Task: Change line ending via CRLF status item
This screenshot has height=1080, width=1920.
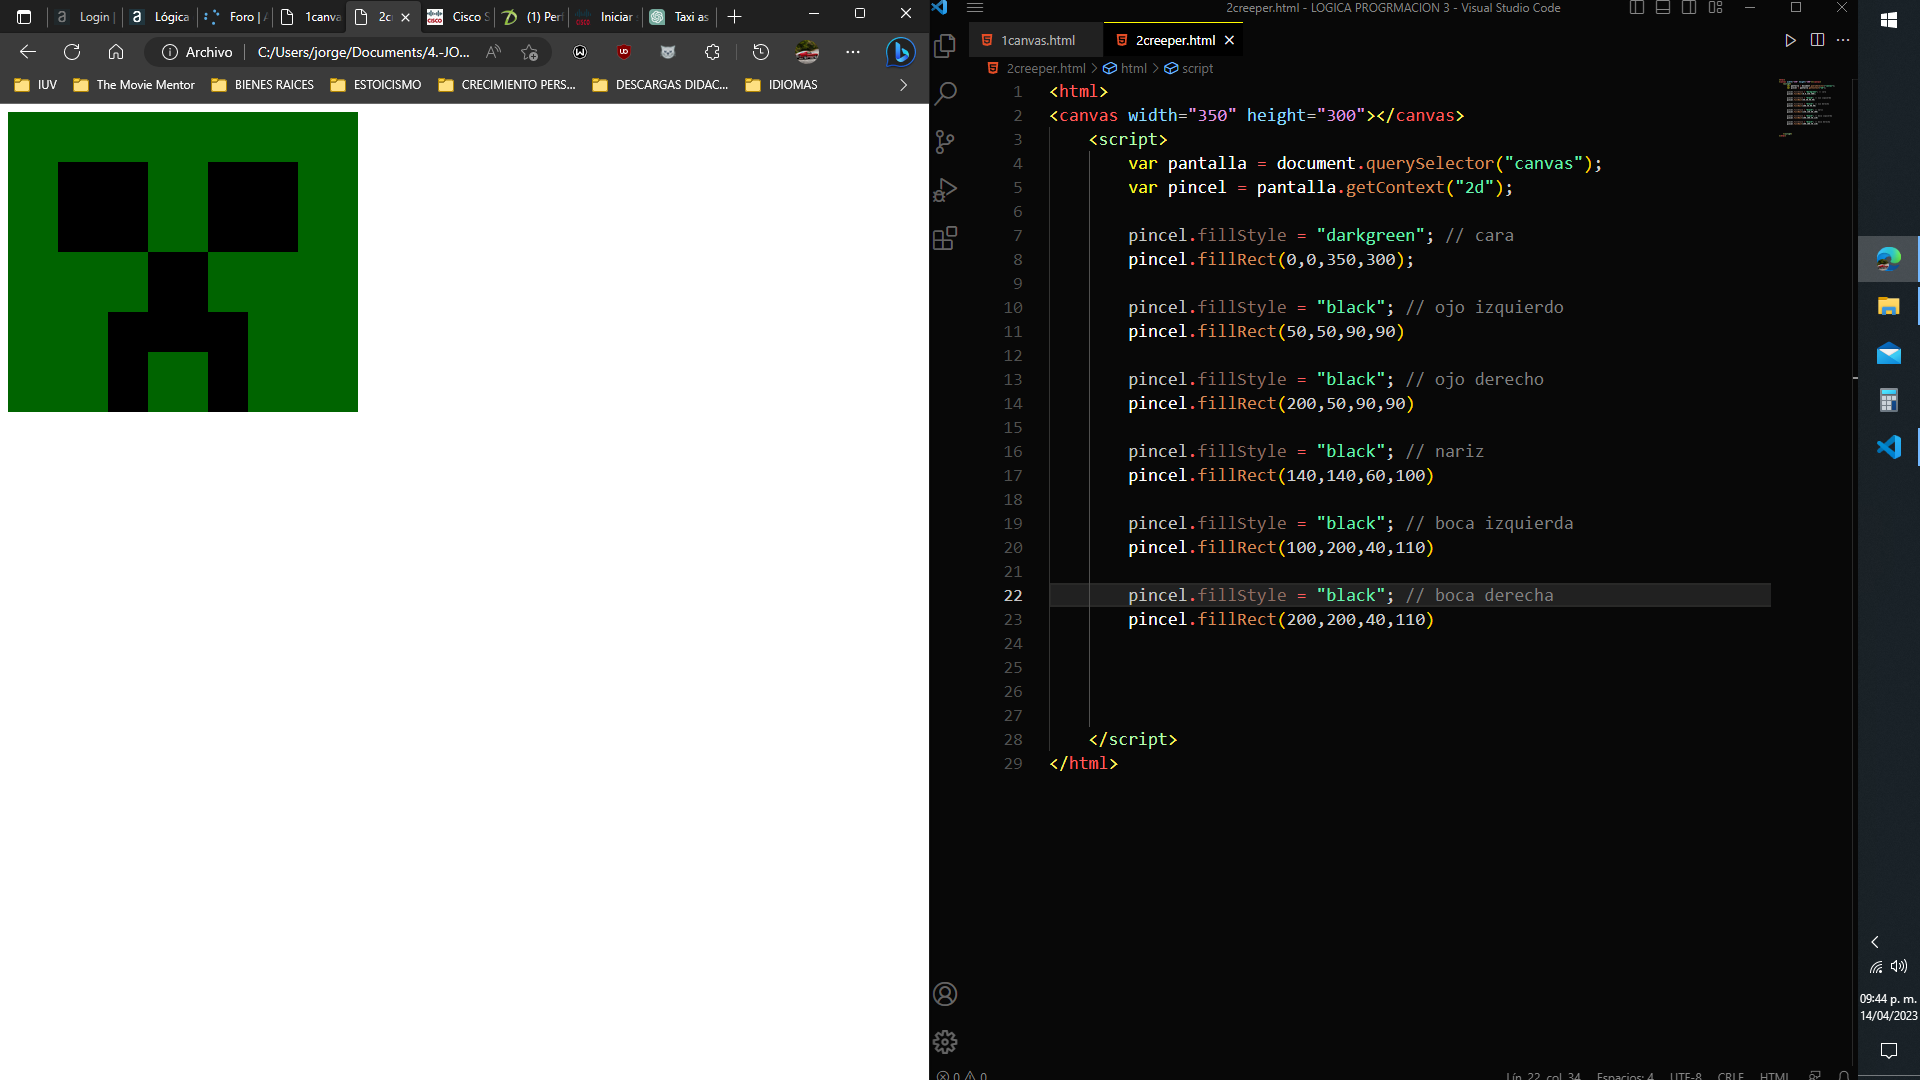Action: 1731,1075
